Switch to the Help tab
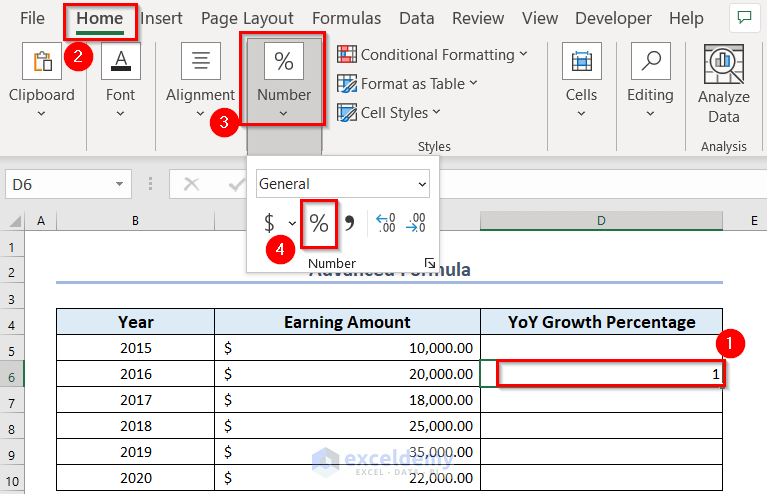This screenshot has width=767, height=494. (x=686, y=19)
